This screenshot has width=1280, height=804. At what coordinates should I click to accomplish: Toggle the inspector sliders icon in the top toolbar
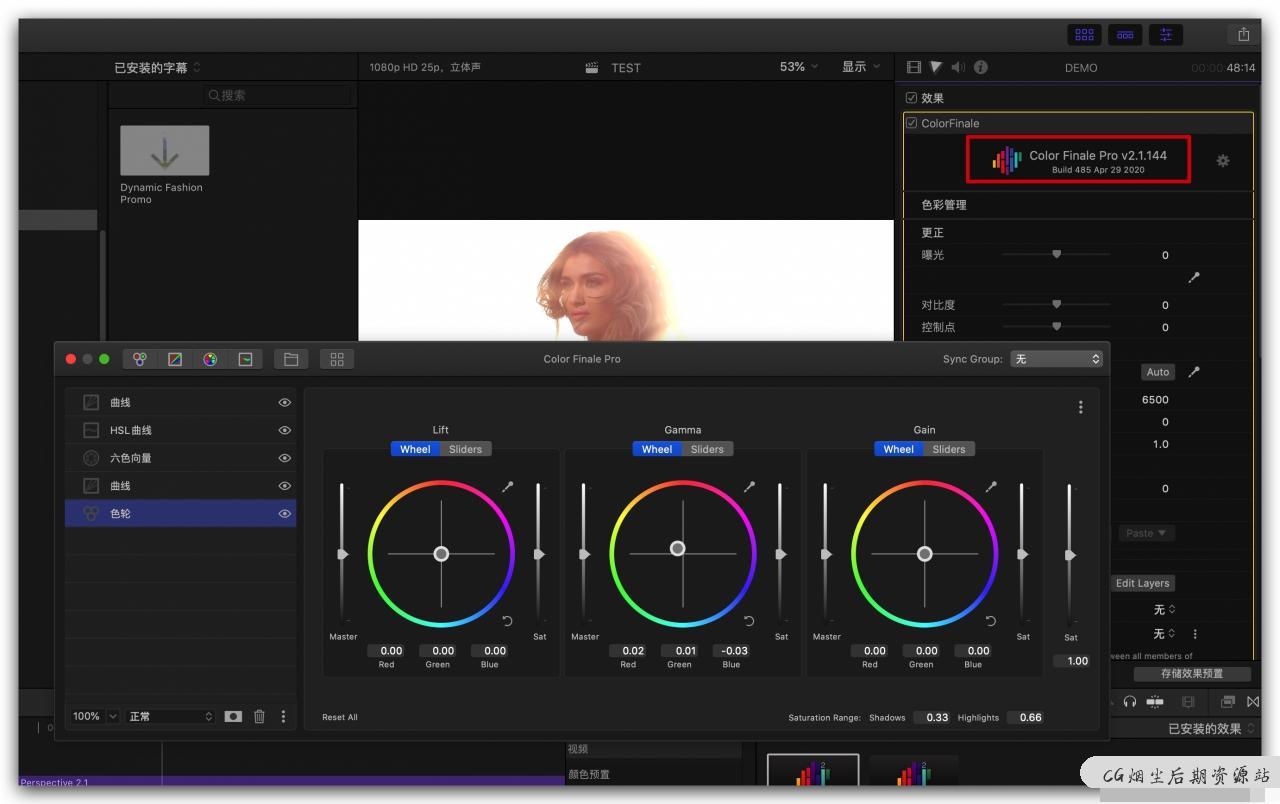1165,34
